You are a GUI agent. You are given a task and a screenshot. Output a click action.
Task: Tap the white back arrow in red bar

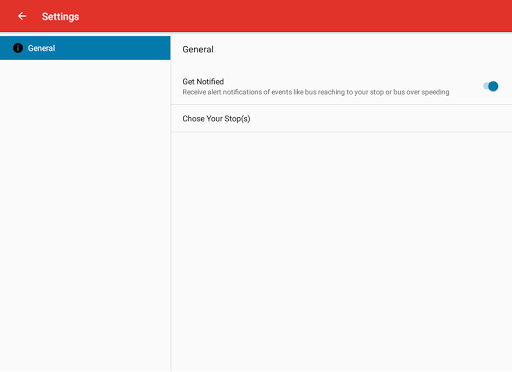22,16
